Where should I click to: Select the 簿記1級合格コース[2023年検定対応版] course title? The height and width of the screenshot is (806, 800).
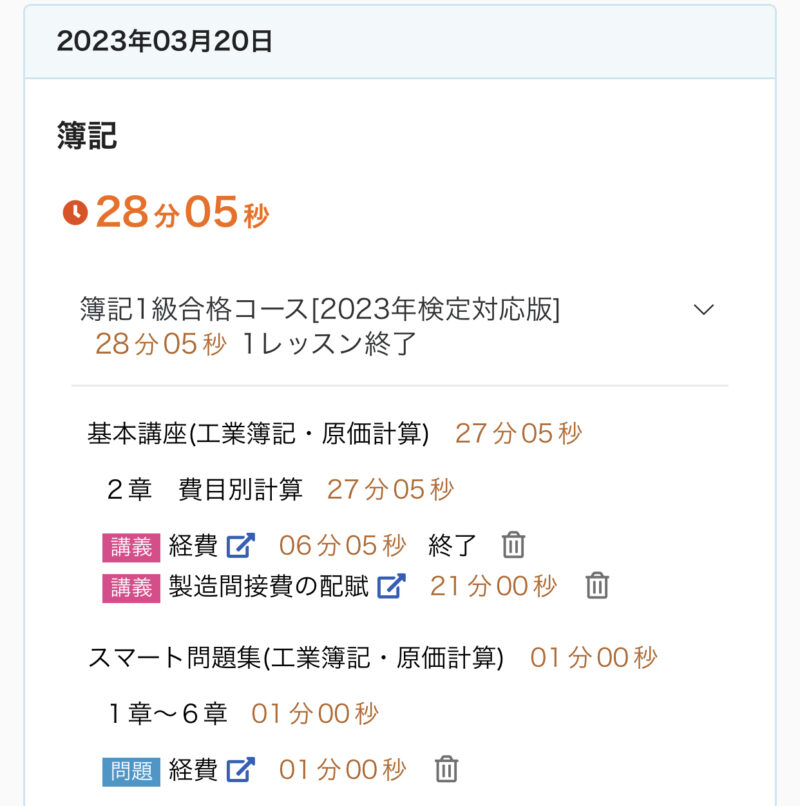(320, 310)
